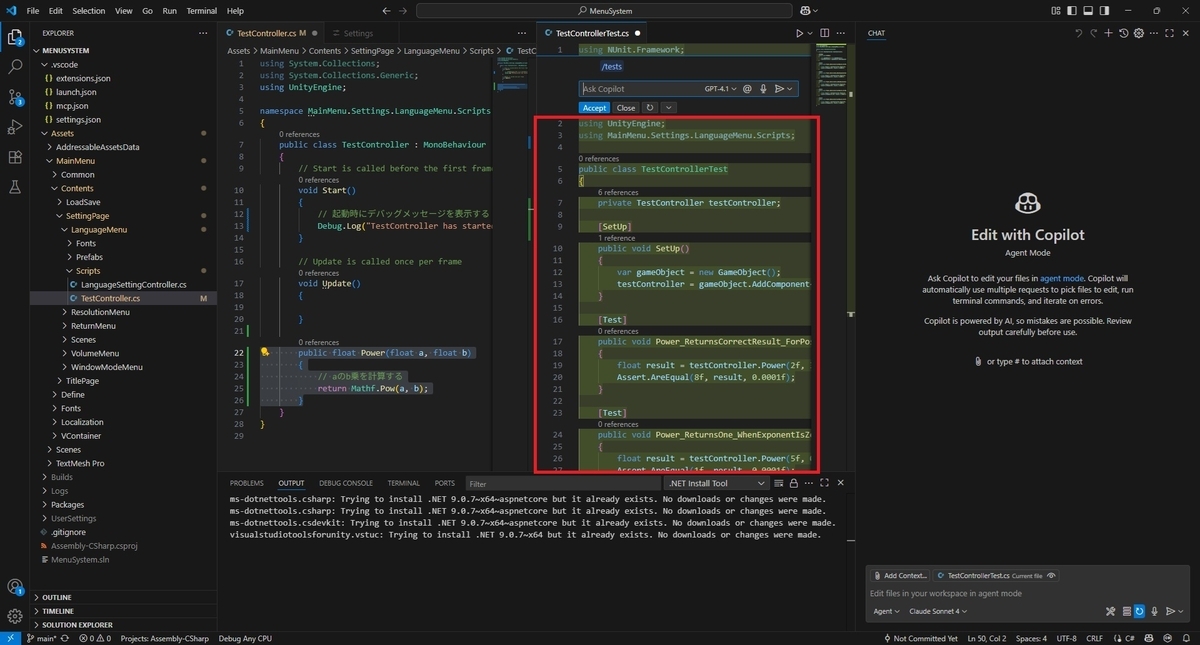Toggle primary side bar layout button
The image size is (1200, 645).
coord(1070,11)
